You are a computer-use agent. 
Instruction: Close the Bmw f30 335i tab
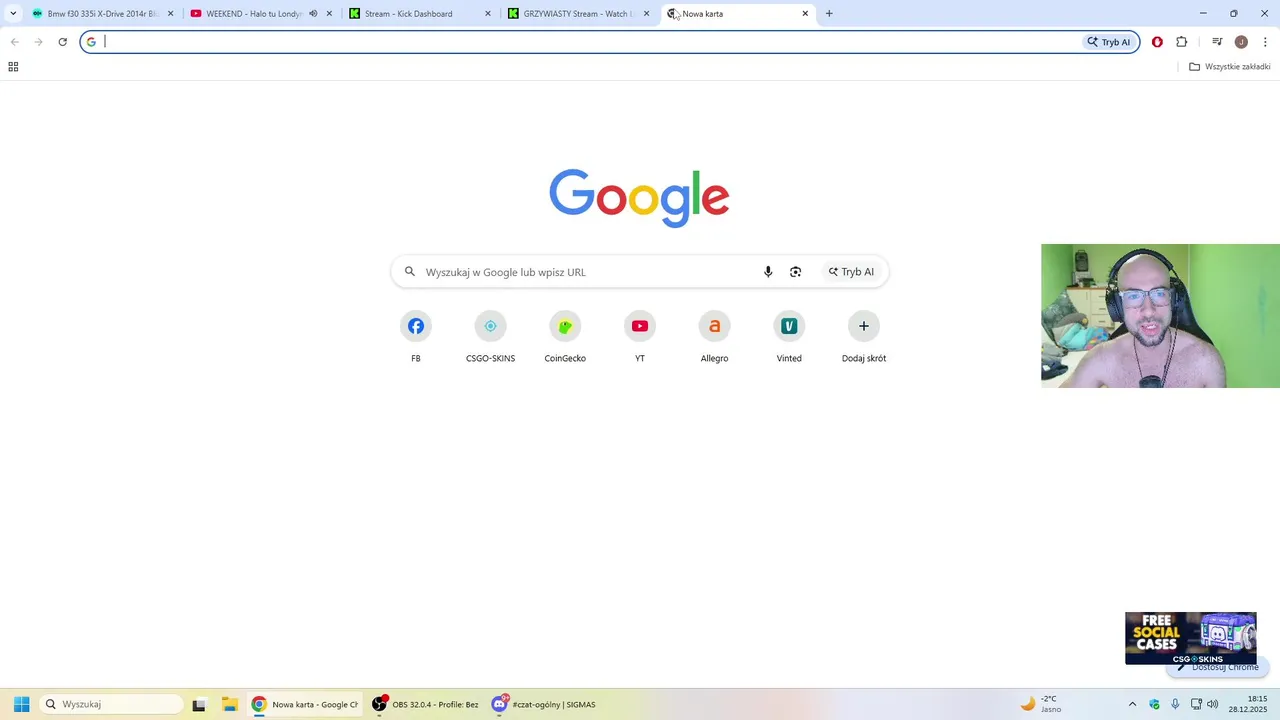click(x=170, y=14)
